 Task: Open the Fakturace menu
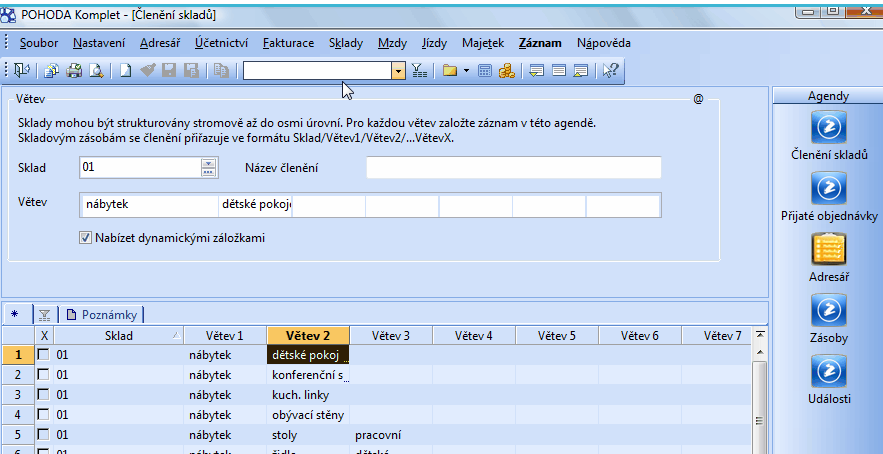[x=288, y=43]
